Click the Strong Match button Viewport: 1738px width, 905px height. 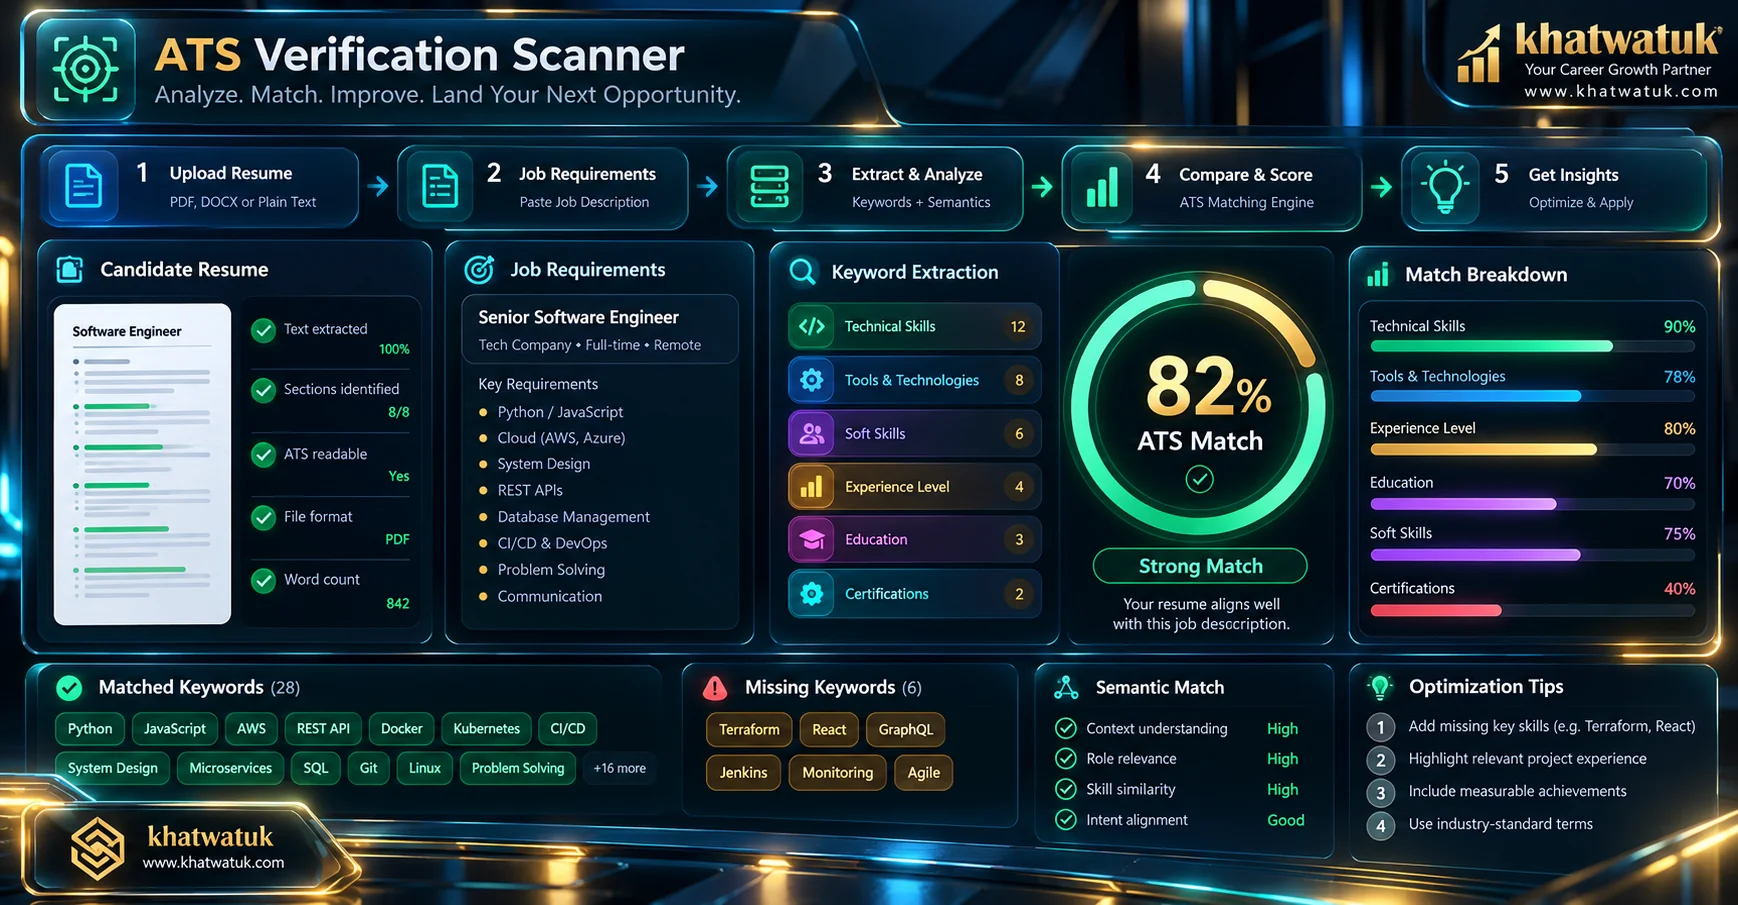tap(1200, 566)
